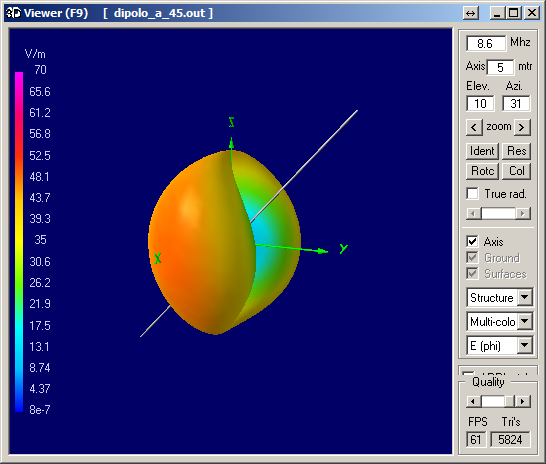Enable the True rad. checkbox
The height and width of the screenshot is (464, 546).
(x=472, y=194)
